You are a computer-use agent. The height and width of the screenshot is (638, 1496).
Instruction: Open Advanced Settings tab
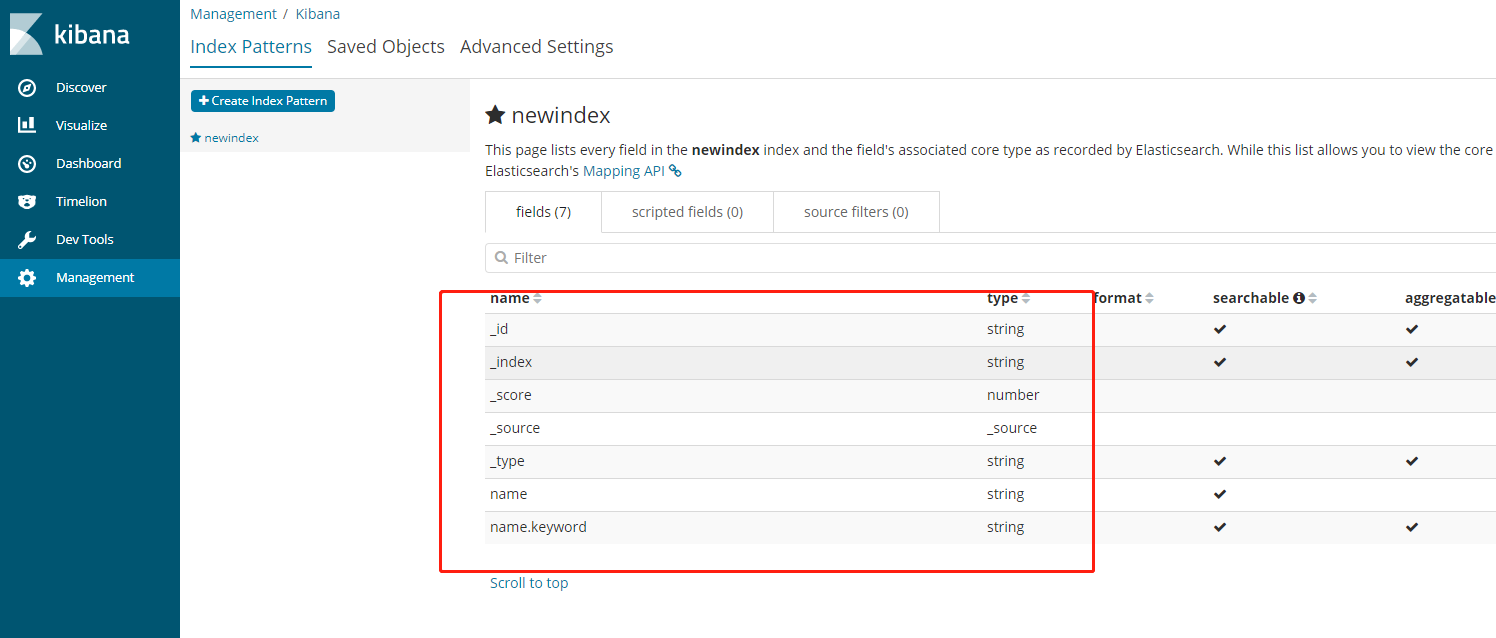point(537,47)
